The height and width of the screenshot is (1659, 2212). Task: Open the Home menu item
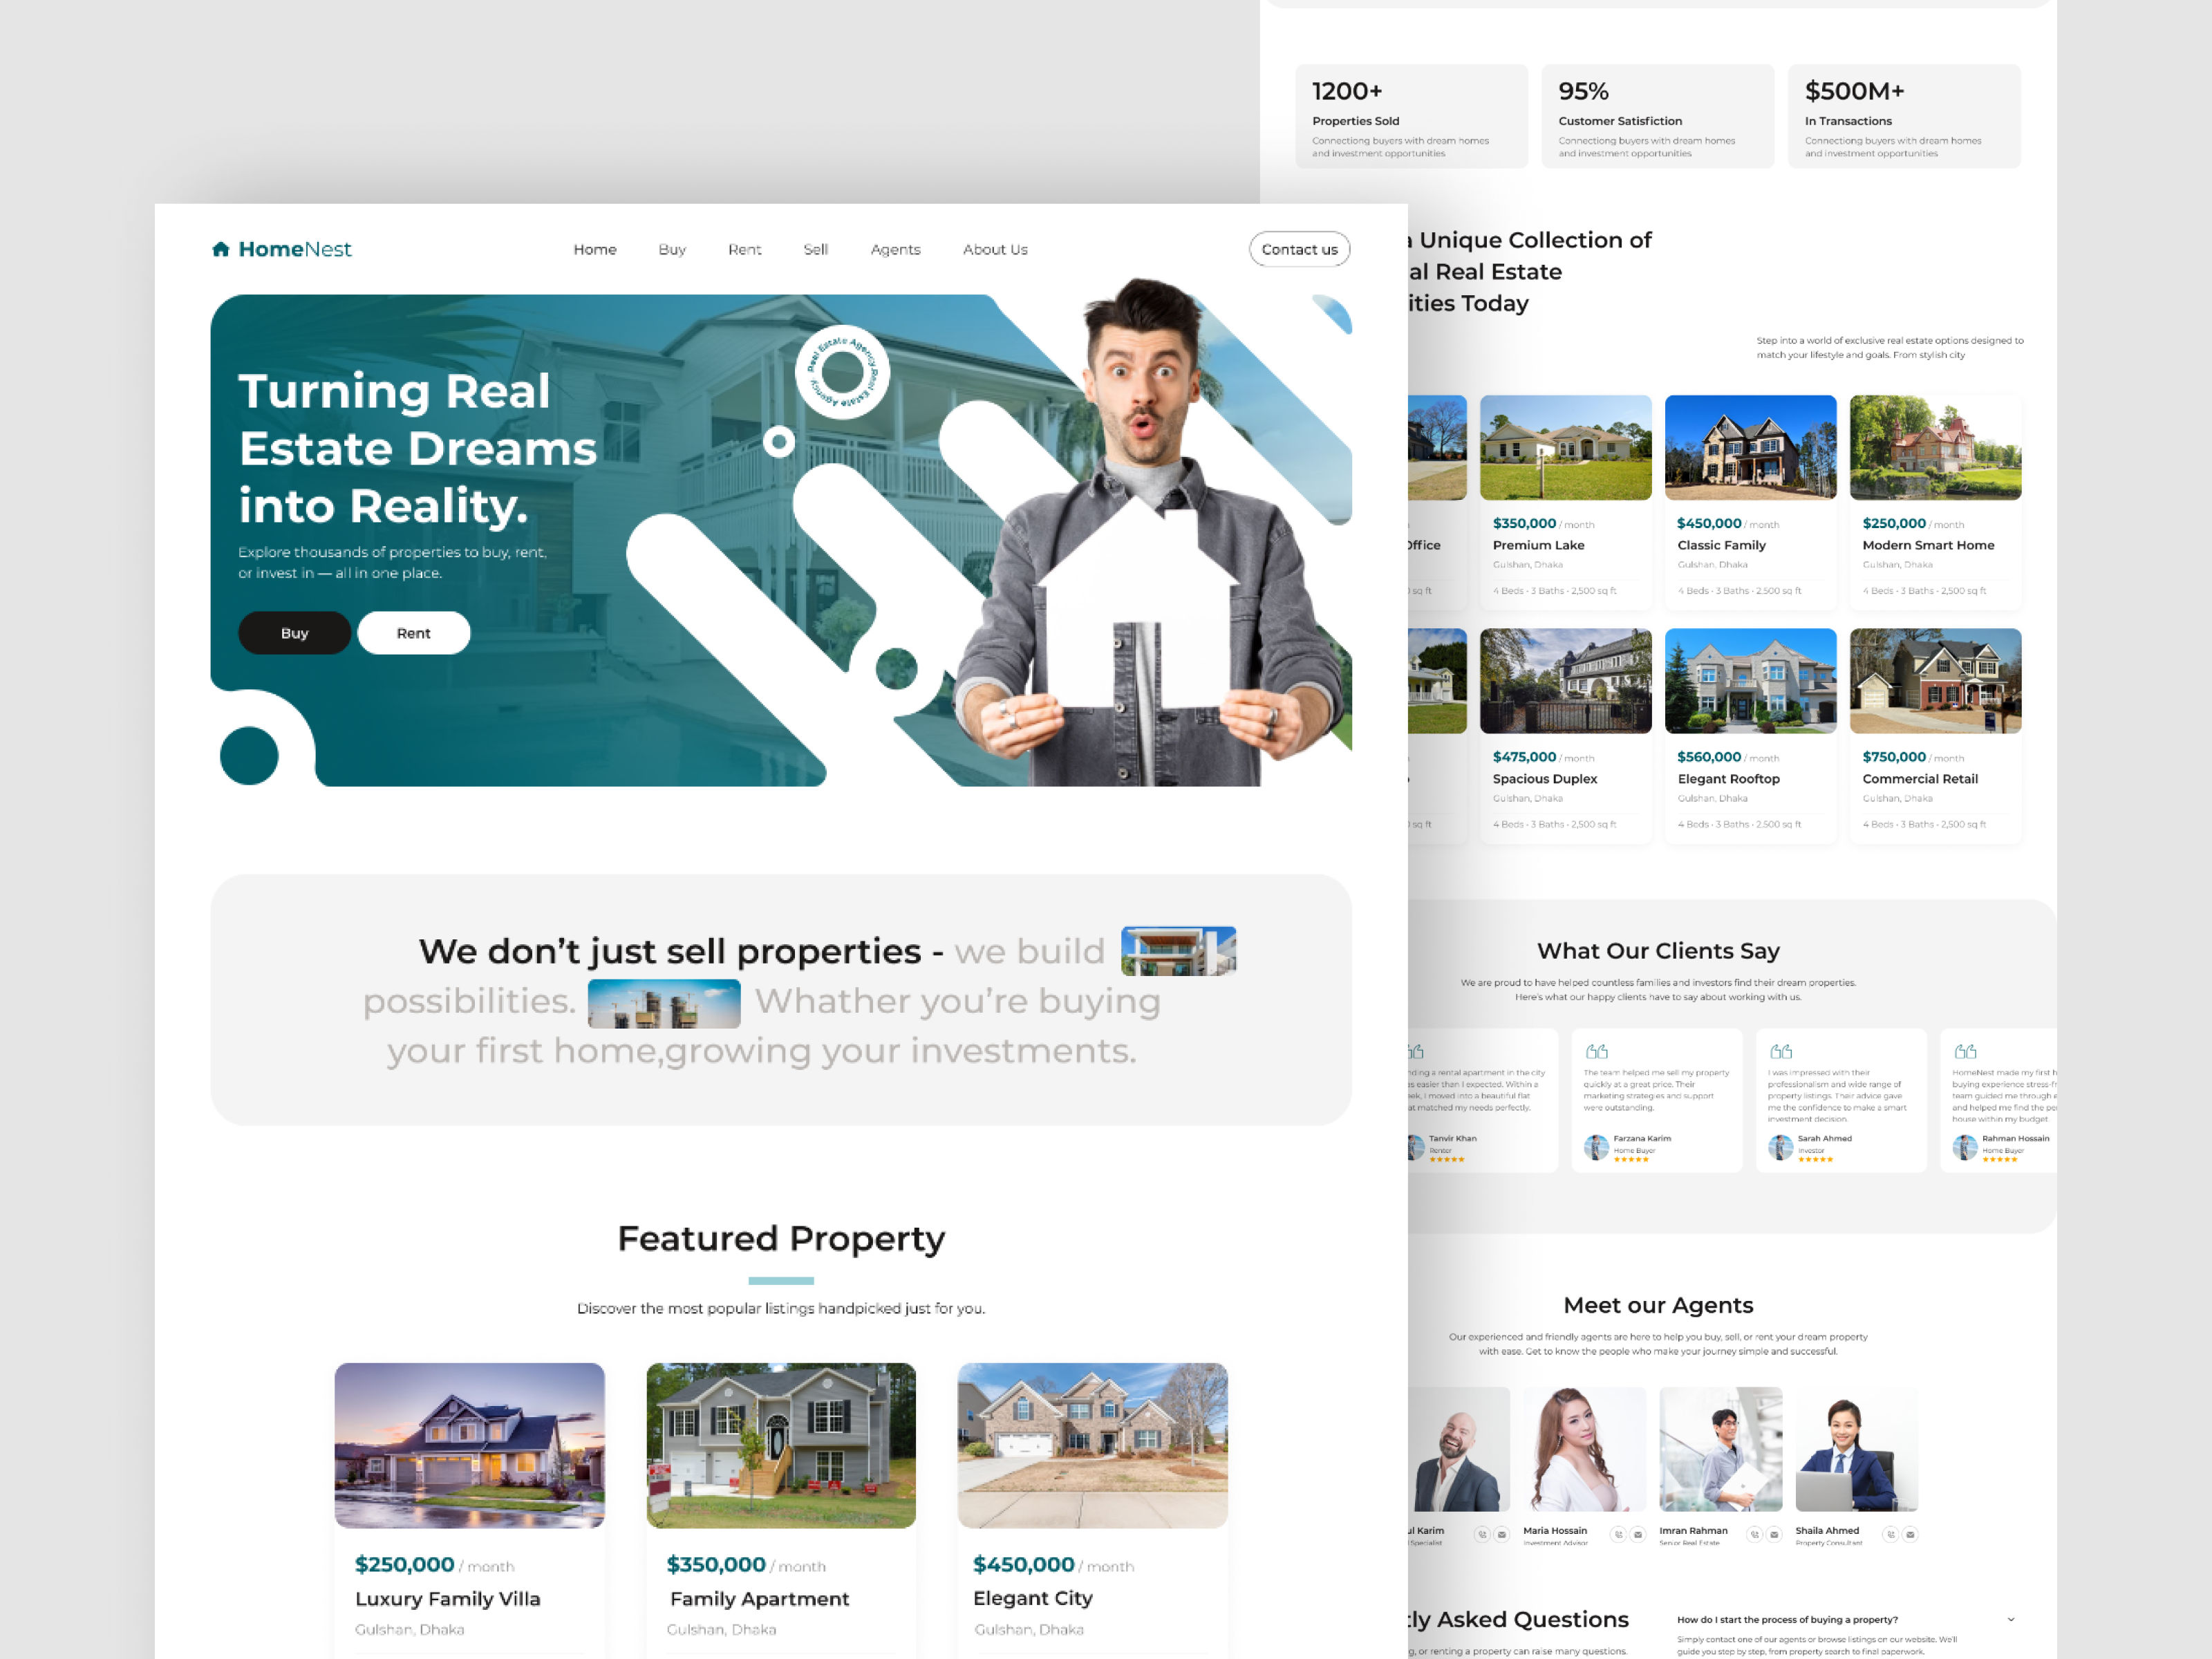(595, 249)
